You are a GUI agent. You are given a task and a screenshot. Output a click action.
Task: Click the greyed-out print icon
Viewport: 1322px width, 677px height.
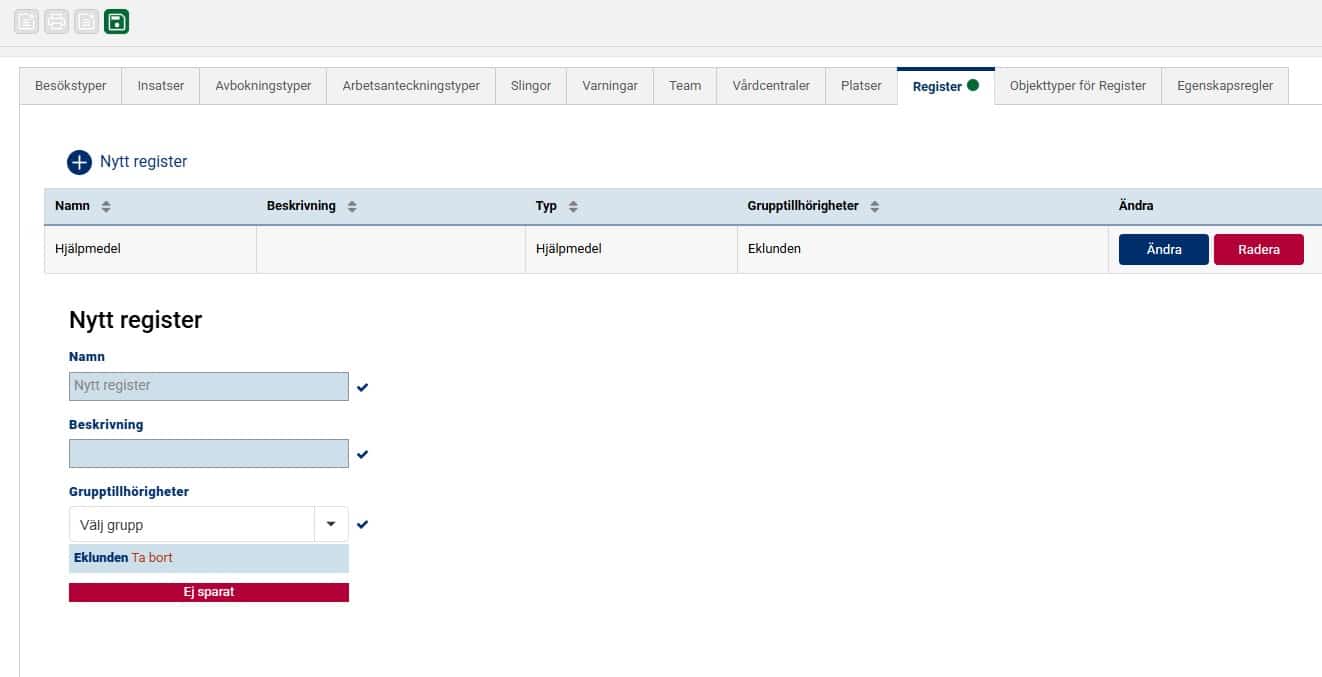[x=57, y=21]
